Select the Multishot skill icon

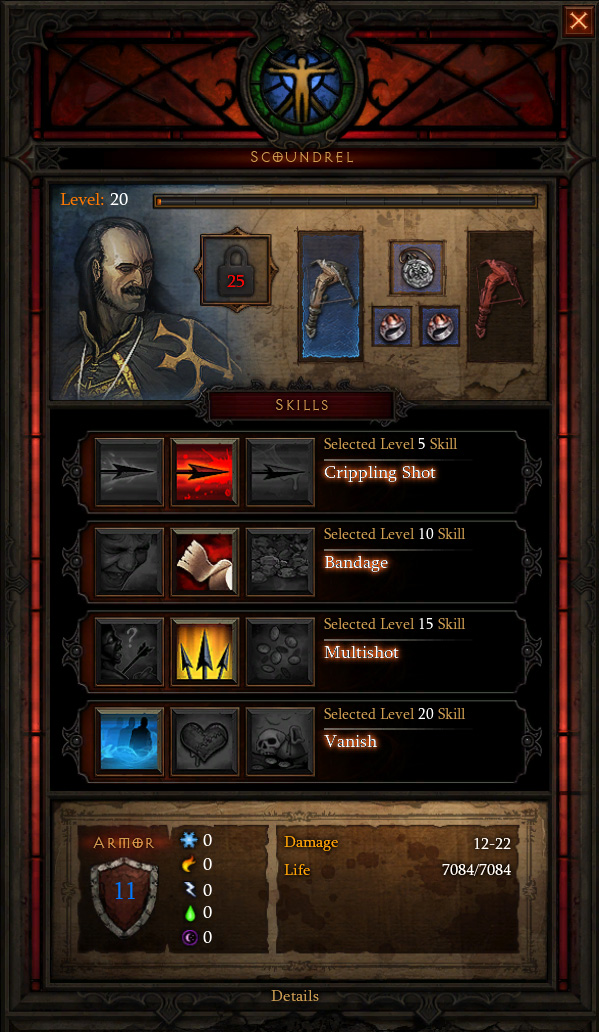204,652
